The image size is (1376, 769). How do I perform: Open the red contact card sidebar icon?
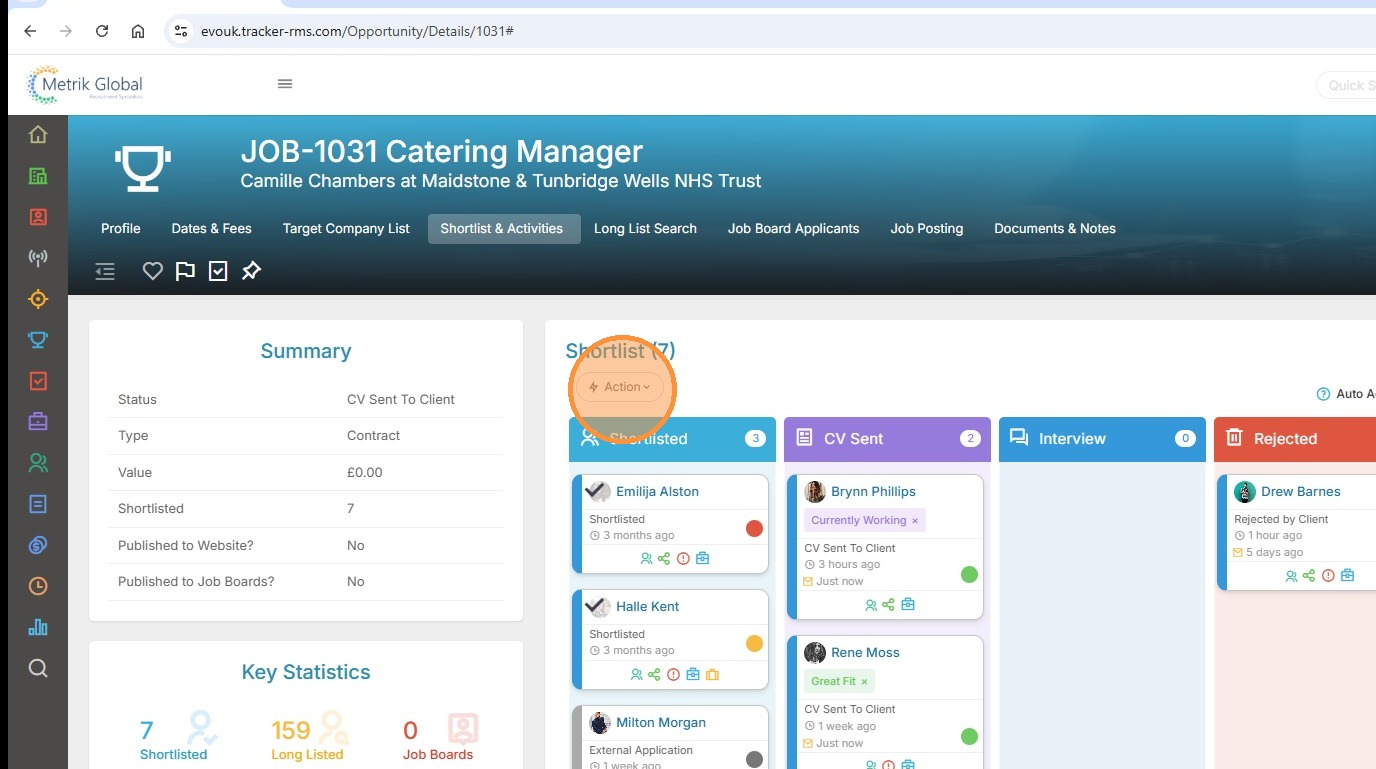38,217
